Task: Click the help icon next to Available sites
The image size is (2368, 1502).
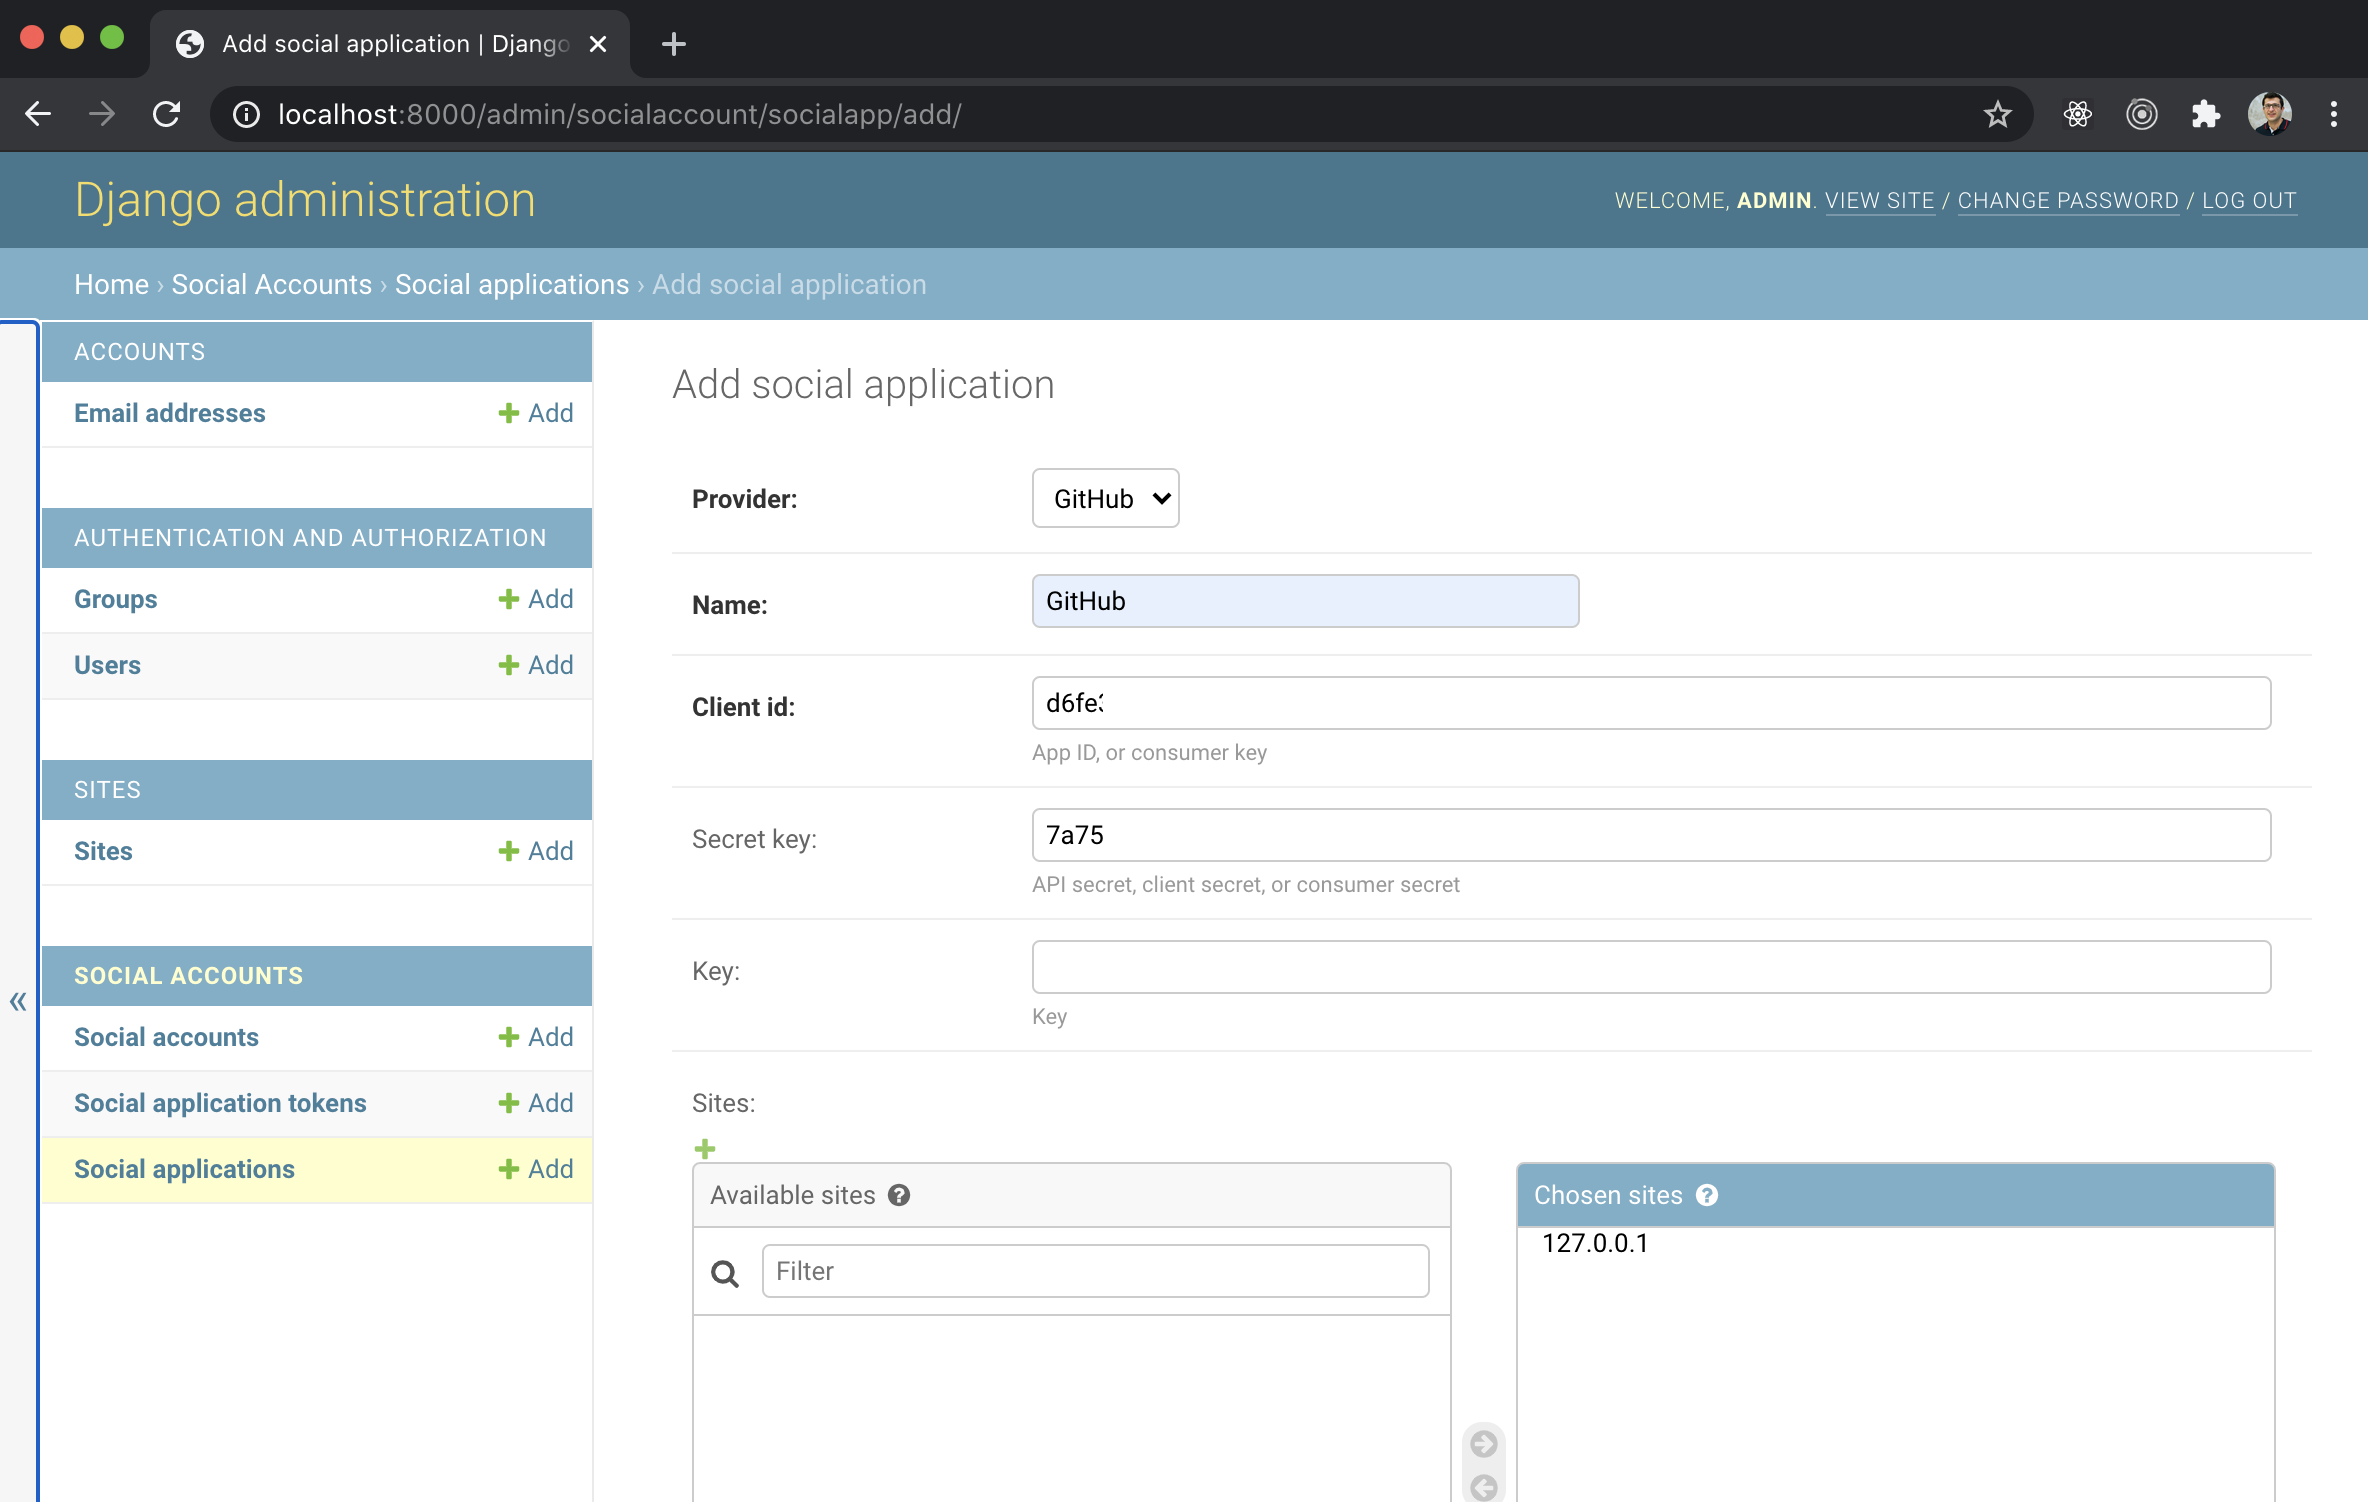Action: [x=899, y=1195]
